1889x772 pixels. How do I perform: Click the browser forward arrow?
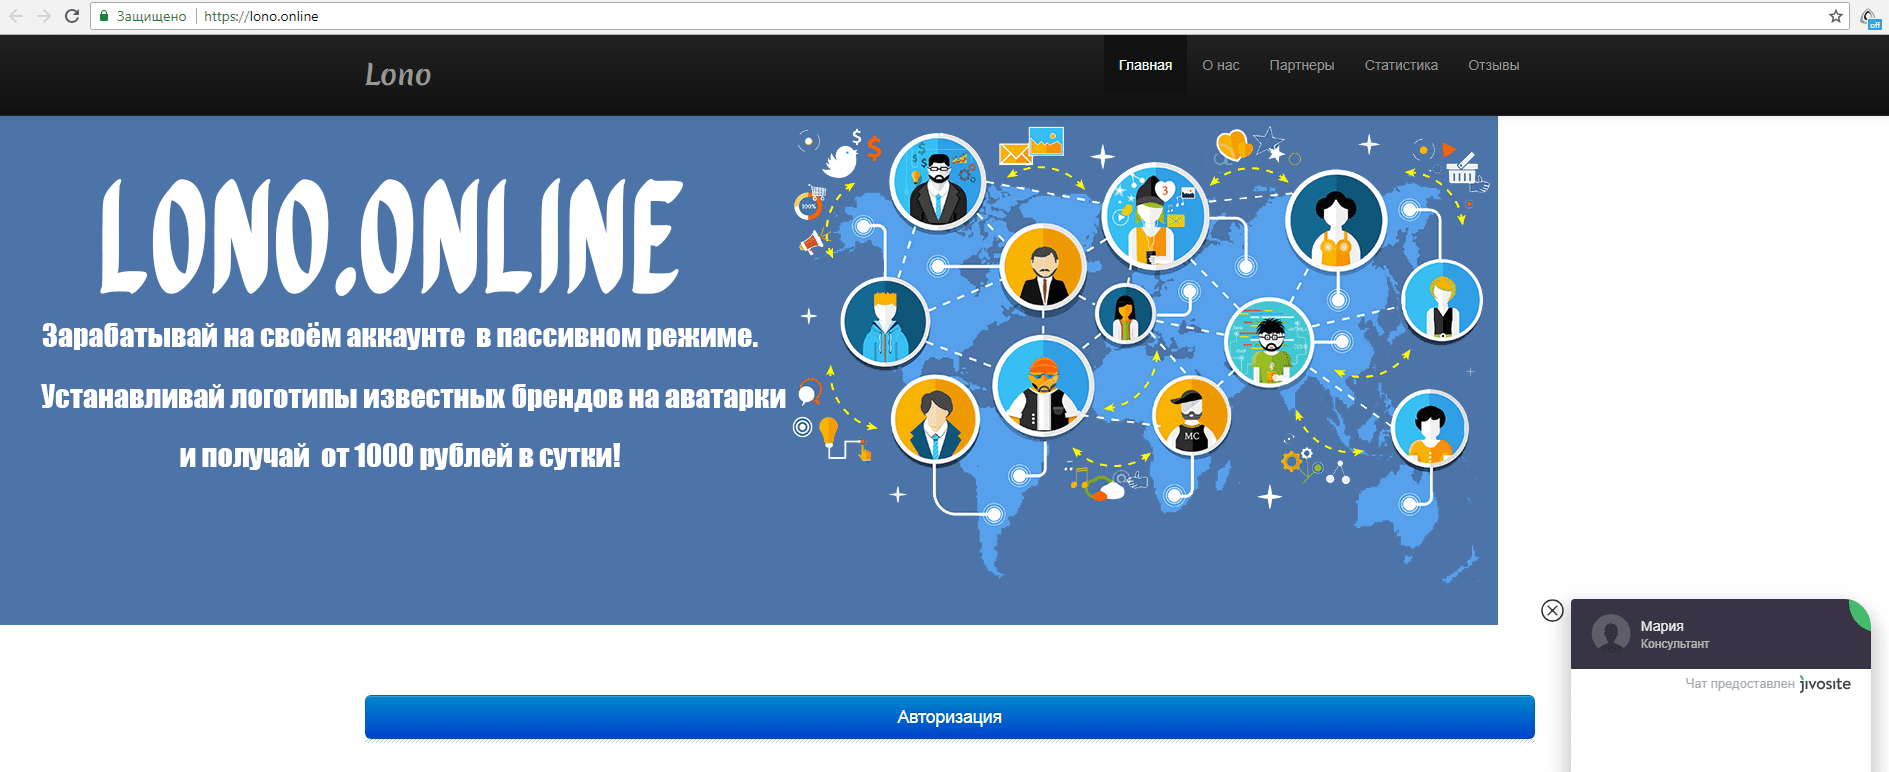click(x=44, y=16)
